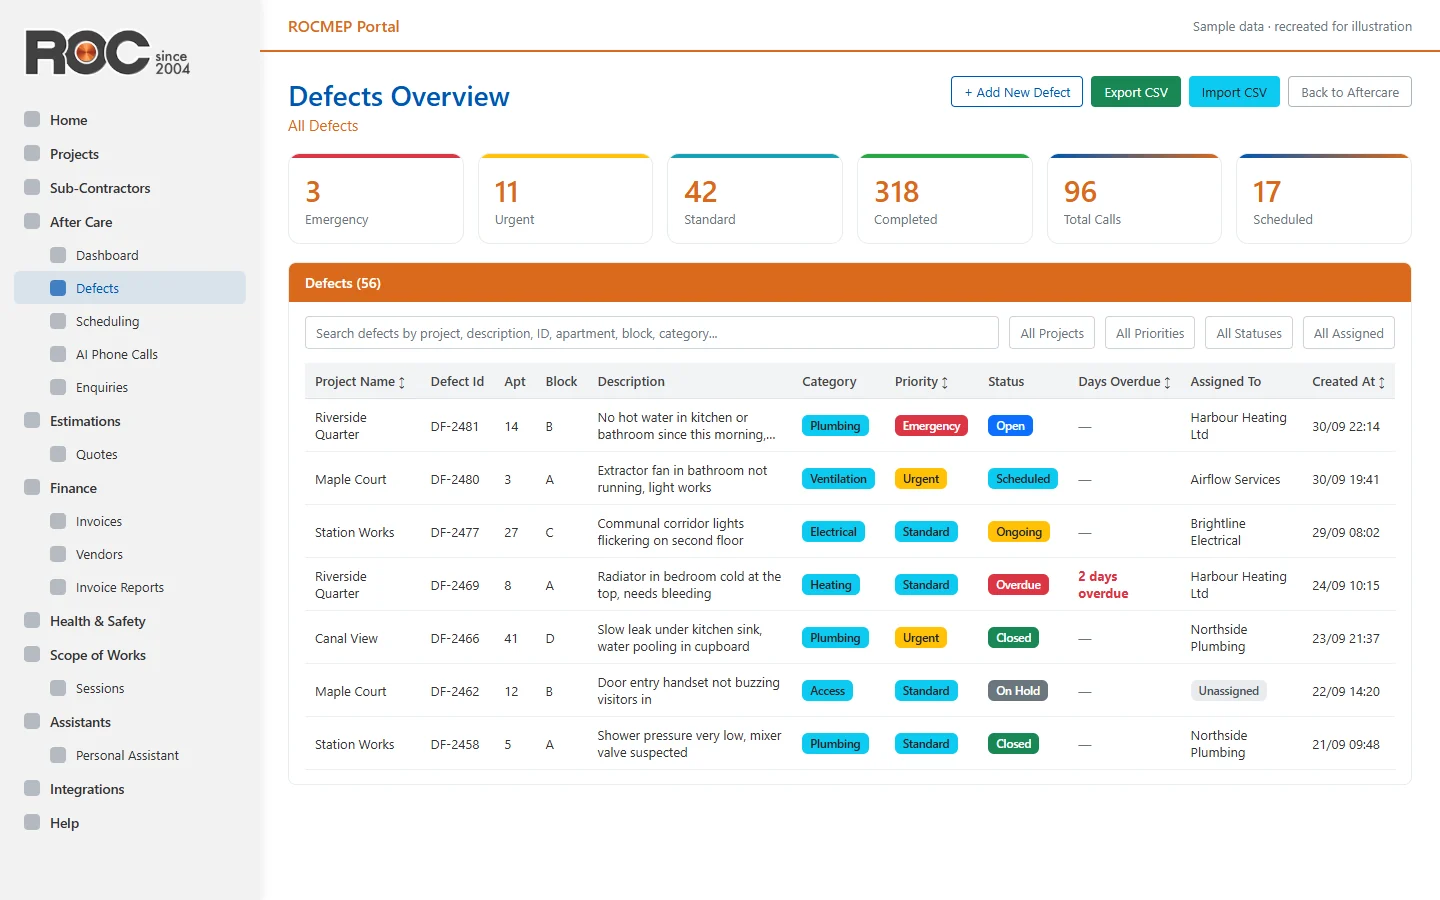Viewport: 1440px width, 900px height.
Task: Go to Scheduling under After Care
Action: tap(130, 321)
